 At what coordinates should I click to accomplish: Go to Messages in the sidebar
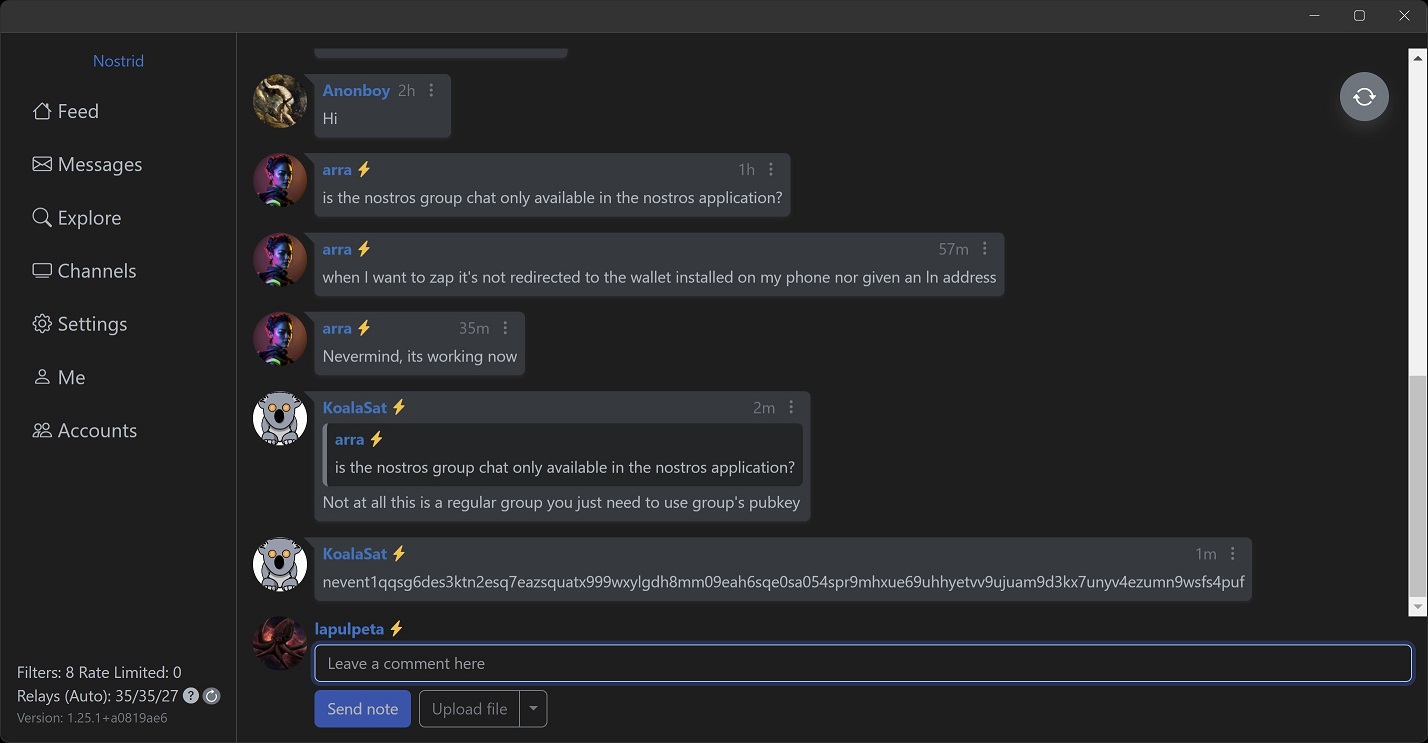[x=87, y=164]
